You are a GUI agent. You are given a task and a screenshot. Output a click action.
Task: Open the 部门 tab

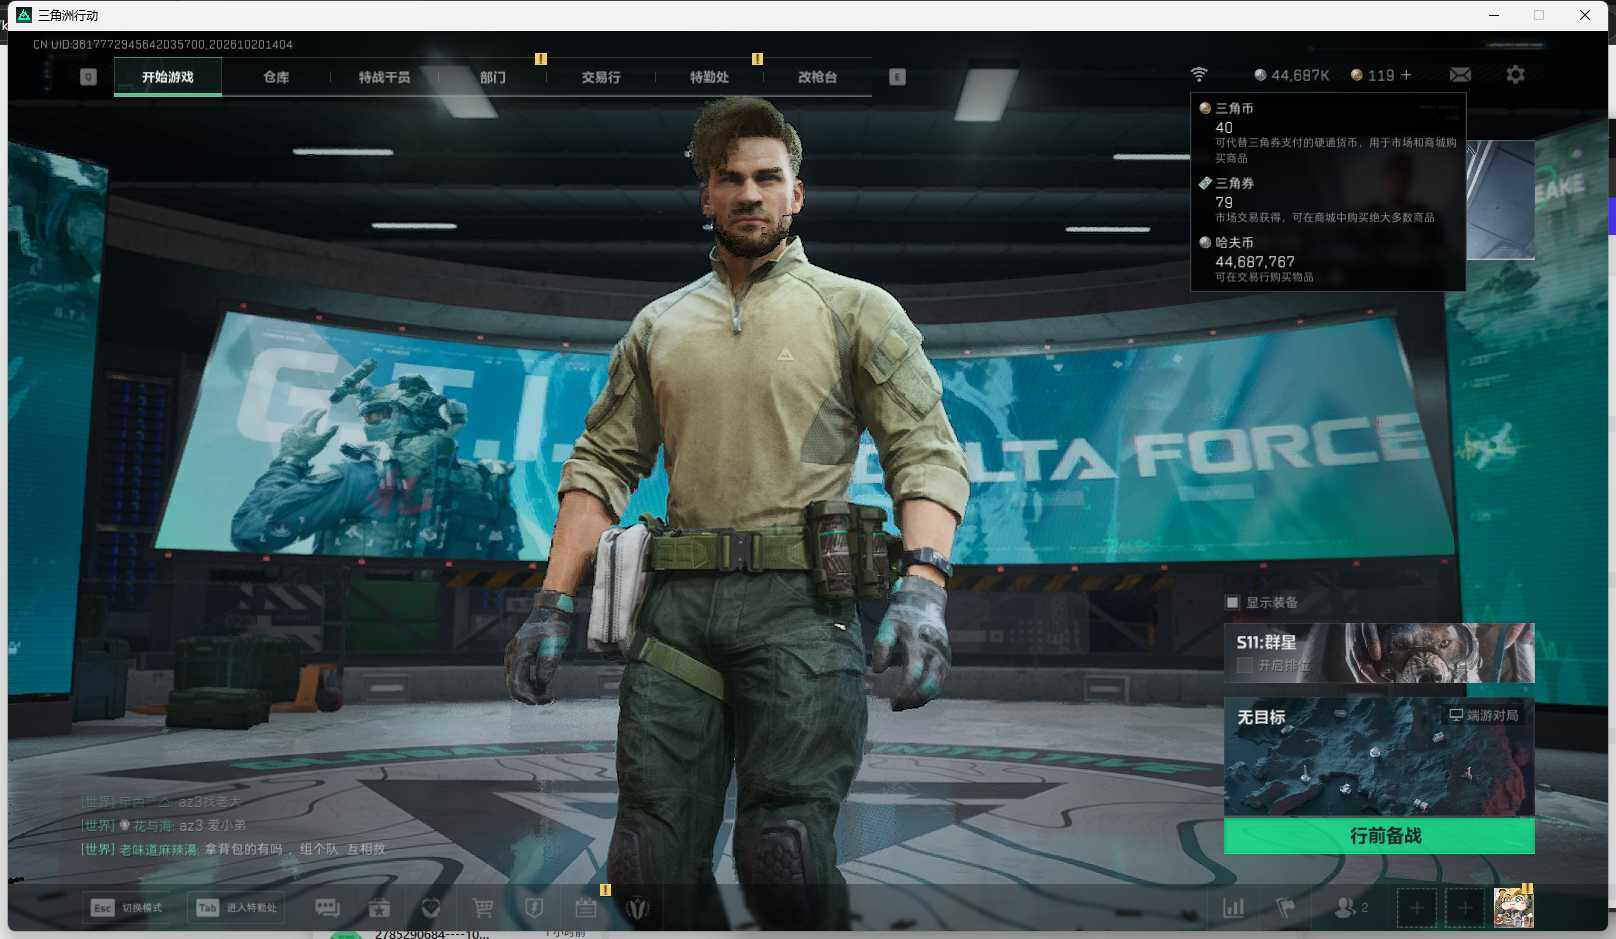coord(492,77)
